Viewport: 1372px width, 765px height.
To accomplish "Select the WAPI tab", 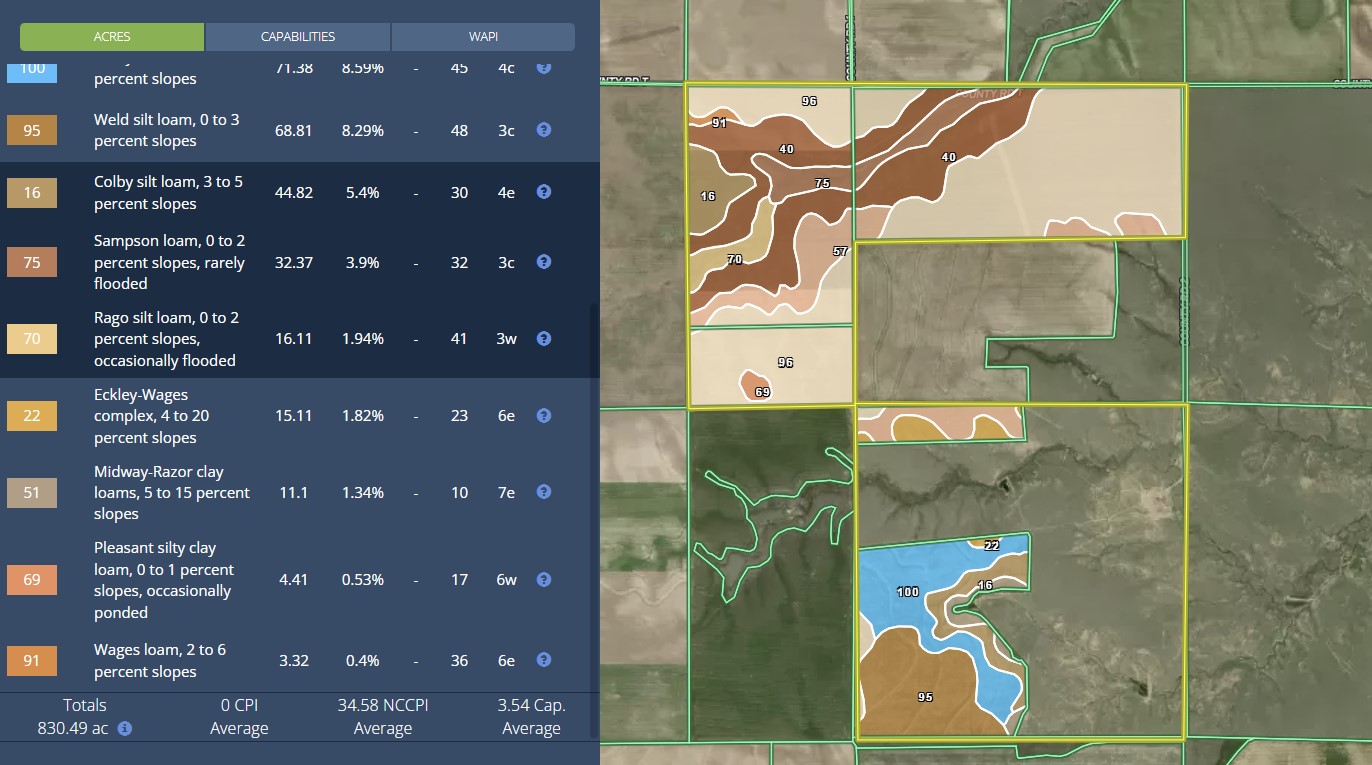I will point(483,37).
